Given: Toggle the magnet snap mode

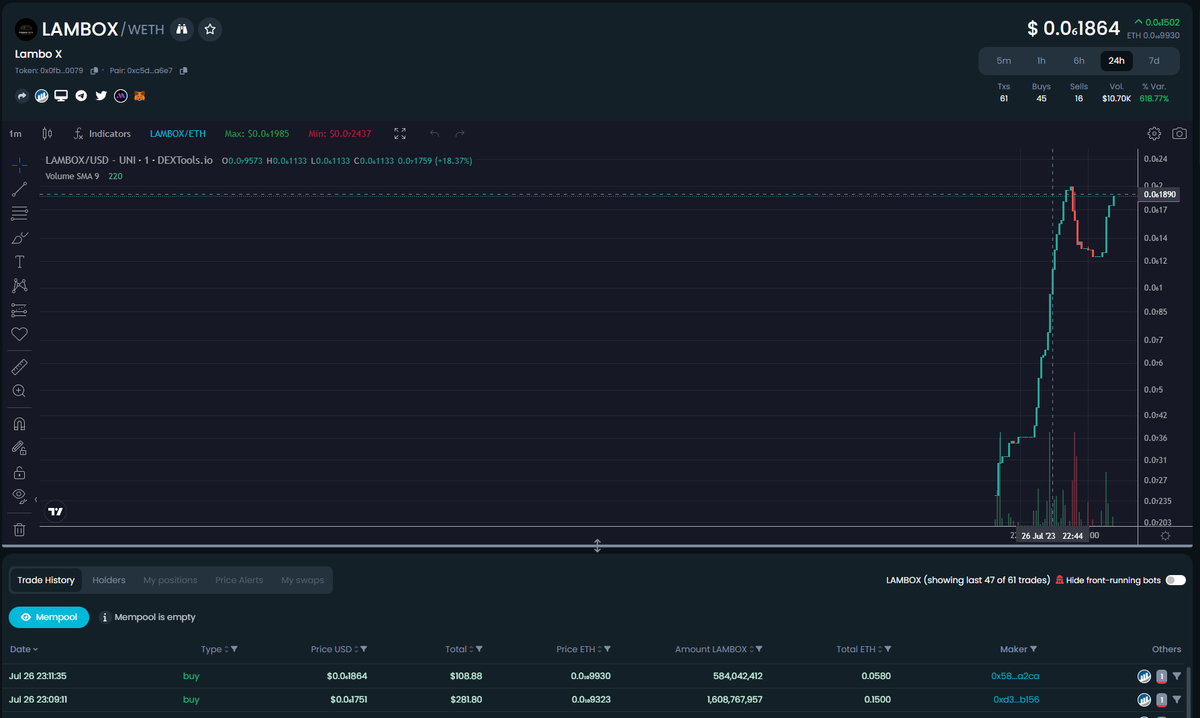Looking at the screenshot, I should coord(19,424).
